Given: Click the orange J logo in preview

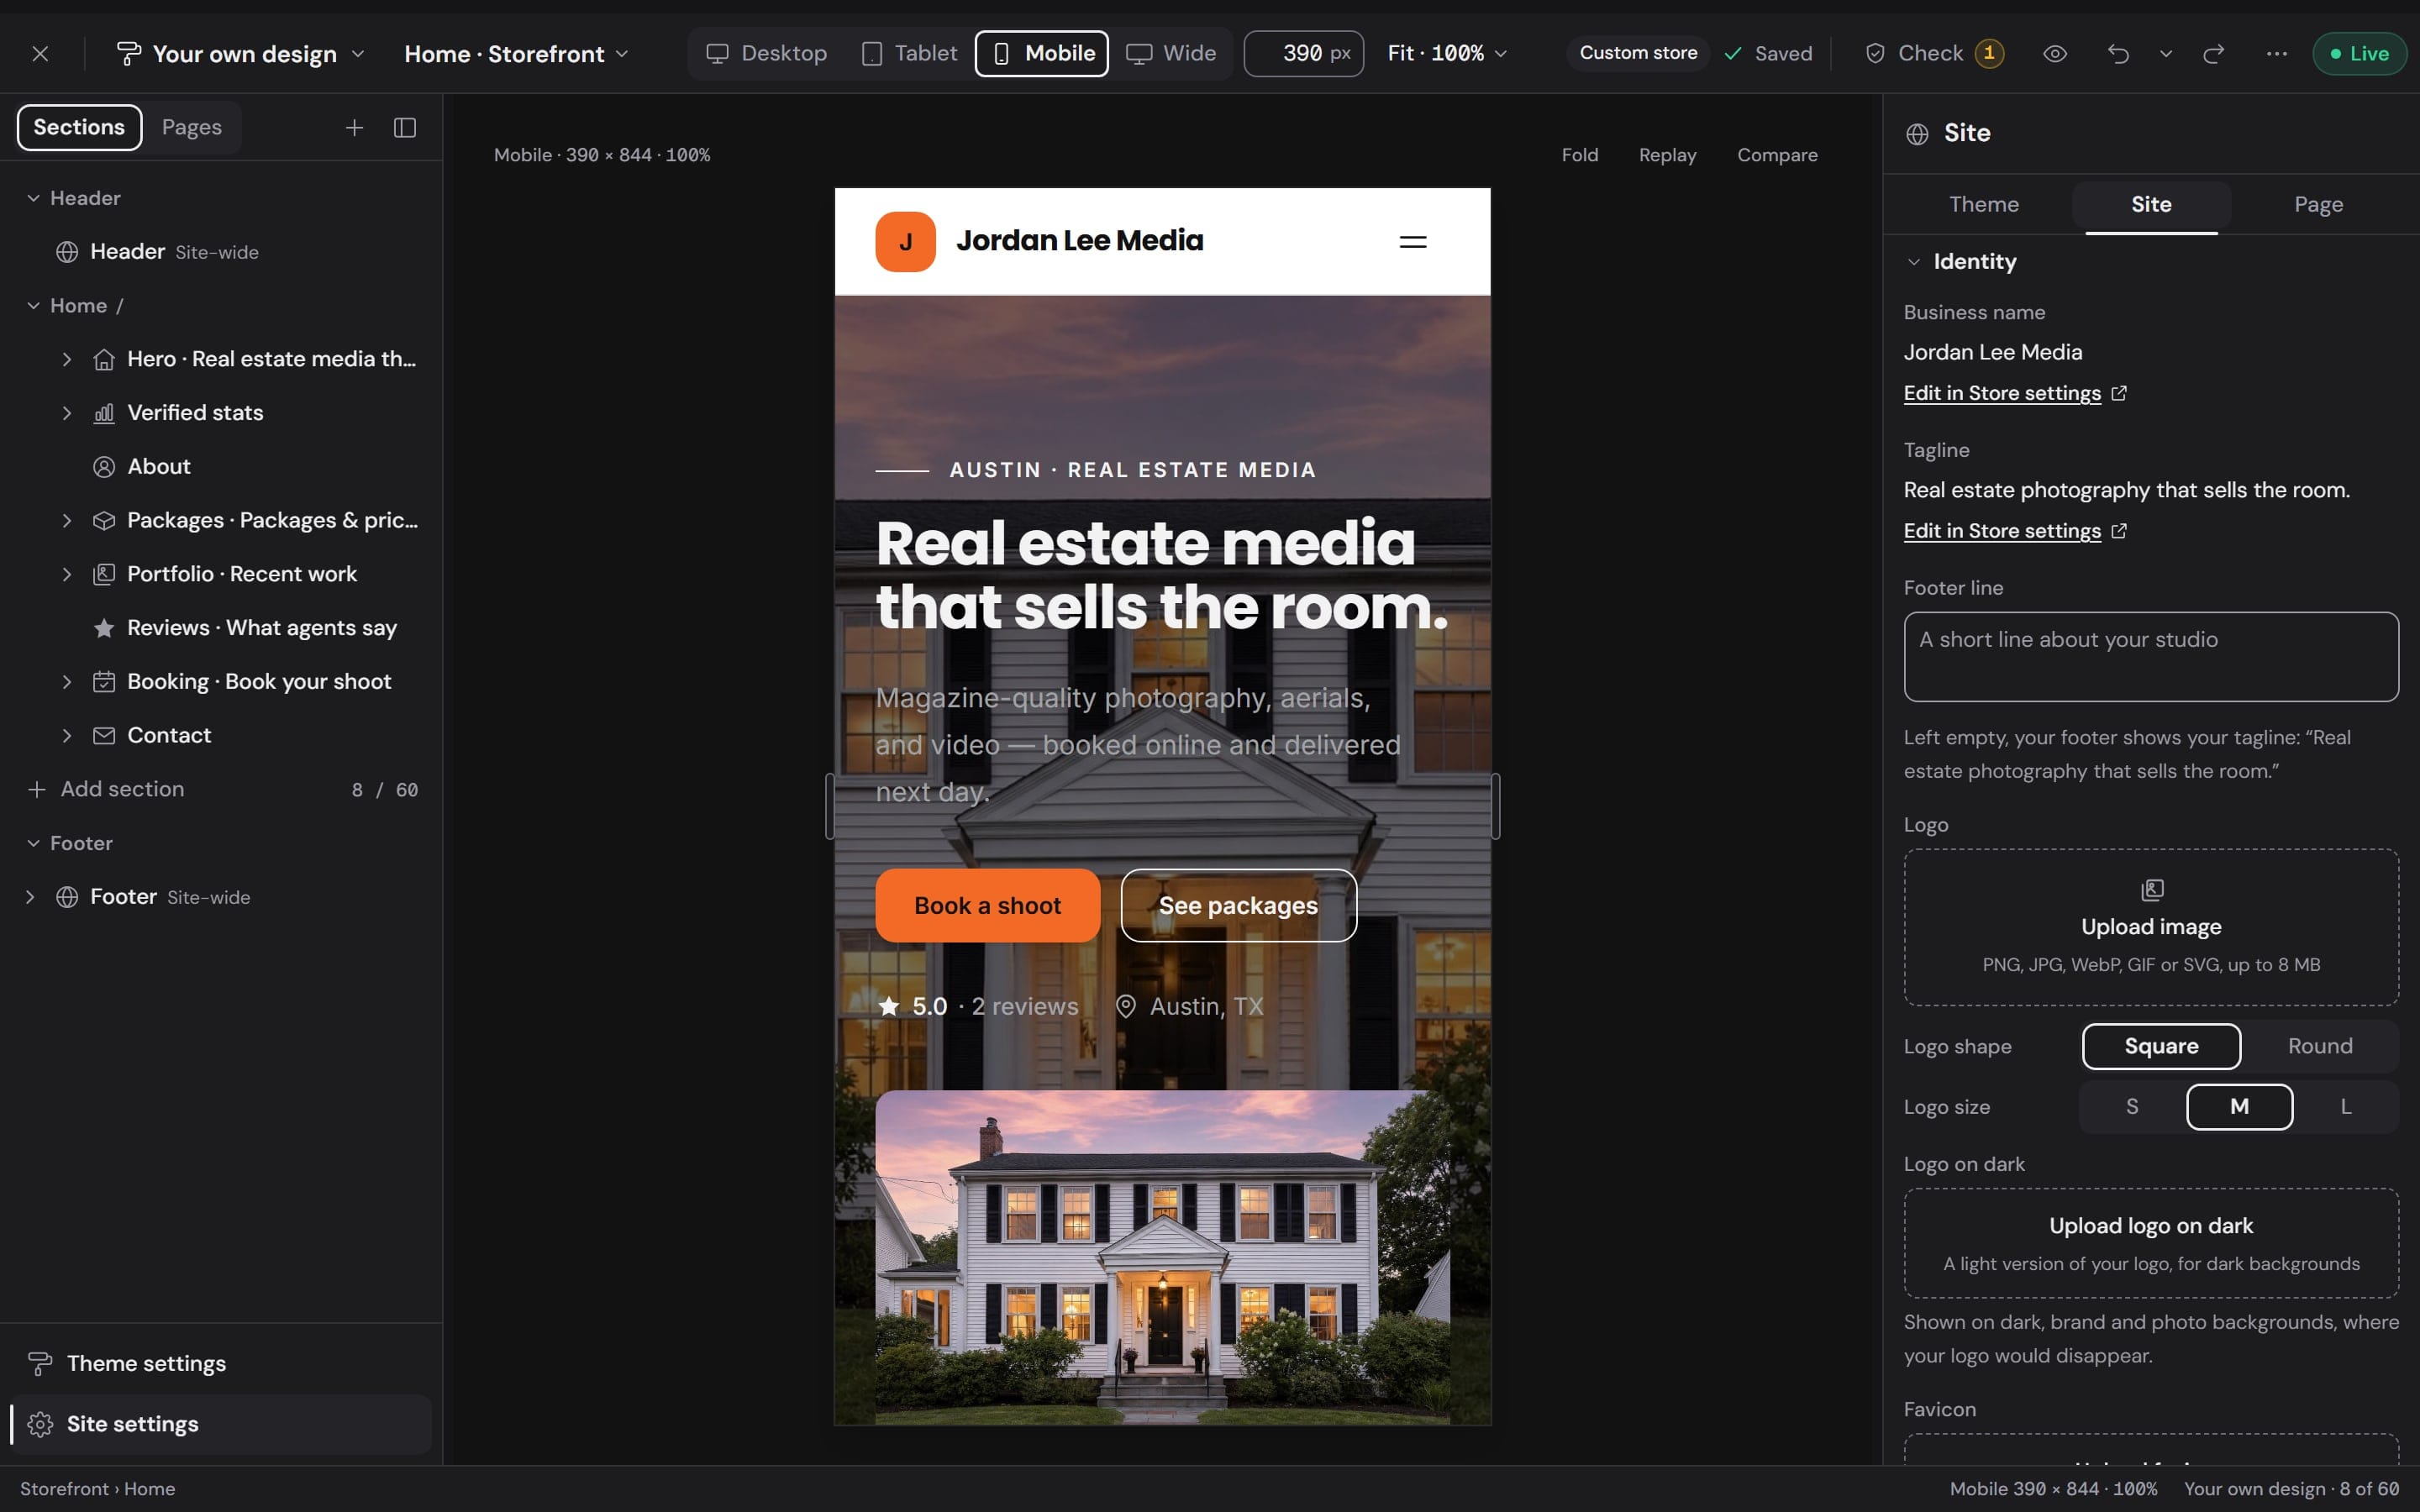Looking at the screenshot, I should click(x=905, y=242).
